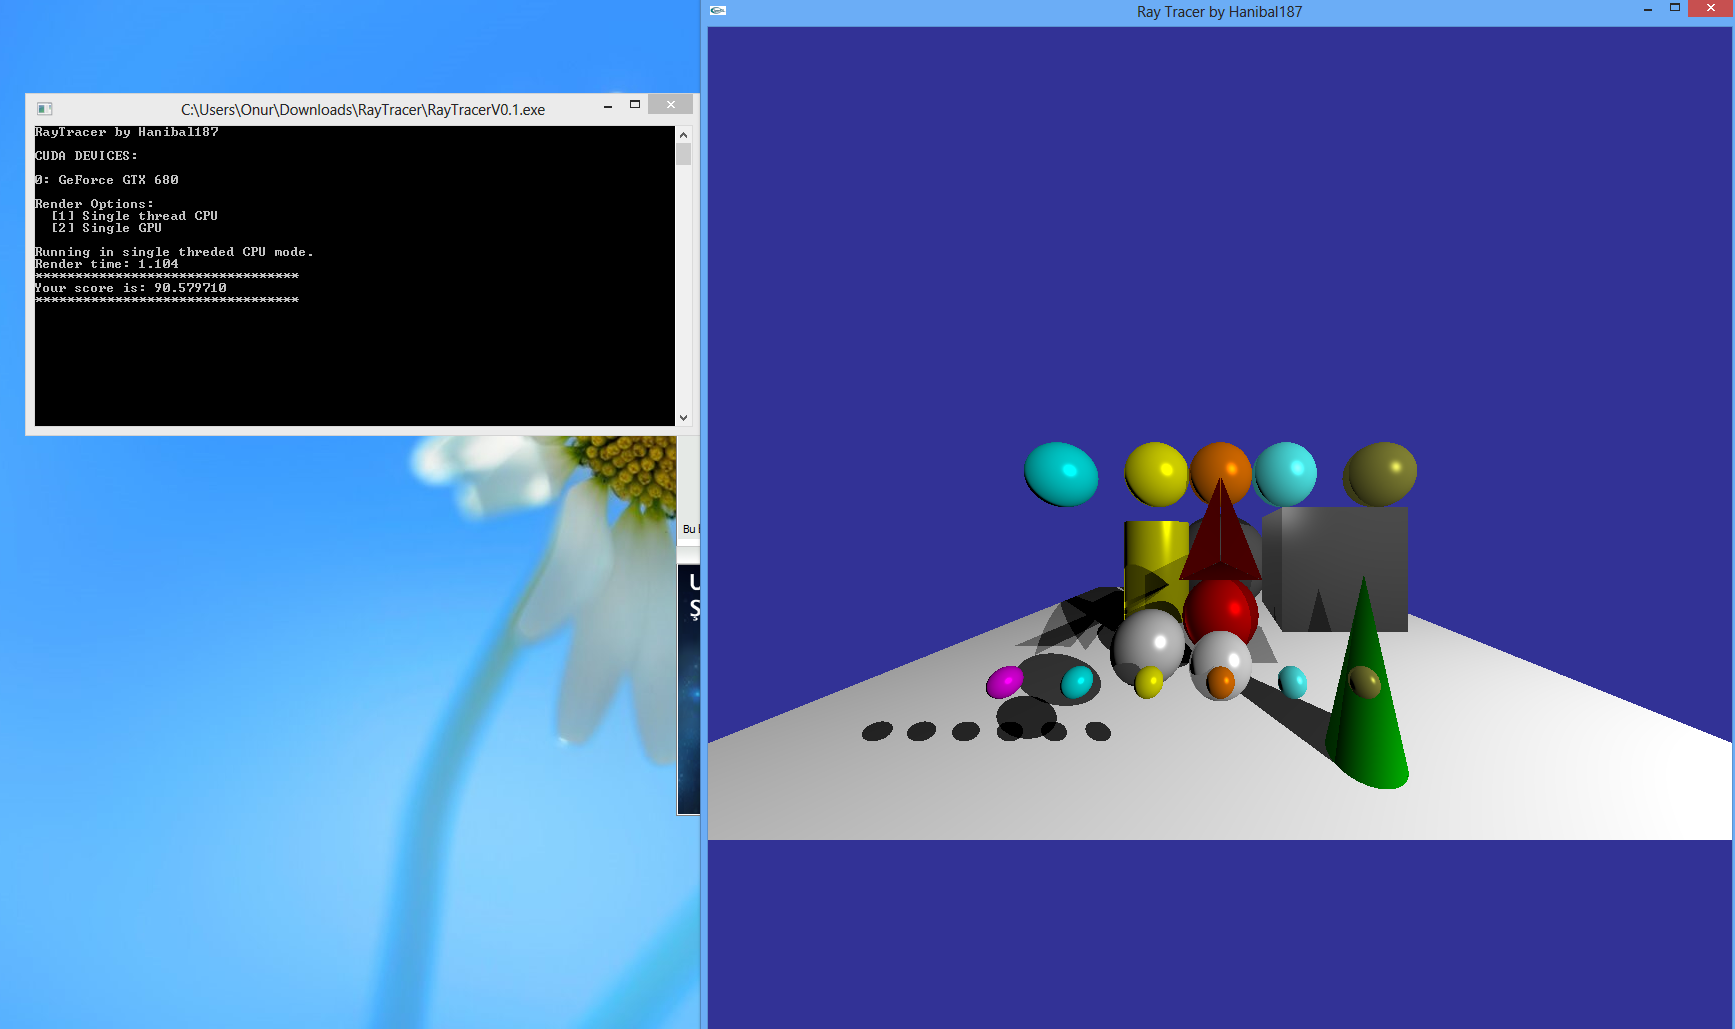Screen dimensions: 1735x1029
Task: Click the '[2] Single GPU' option line
Action: coord(106,228)
